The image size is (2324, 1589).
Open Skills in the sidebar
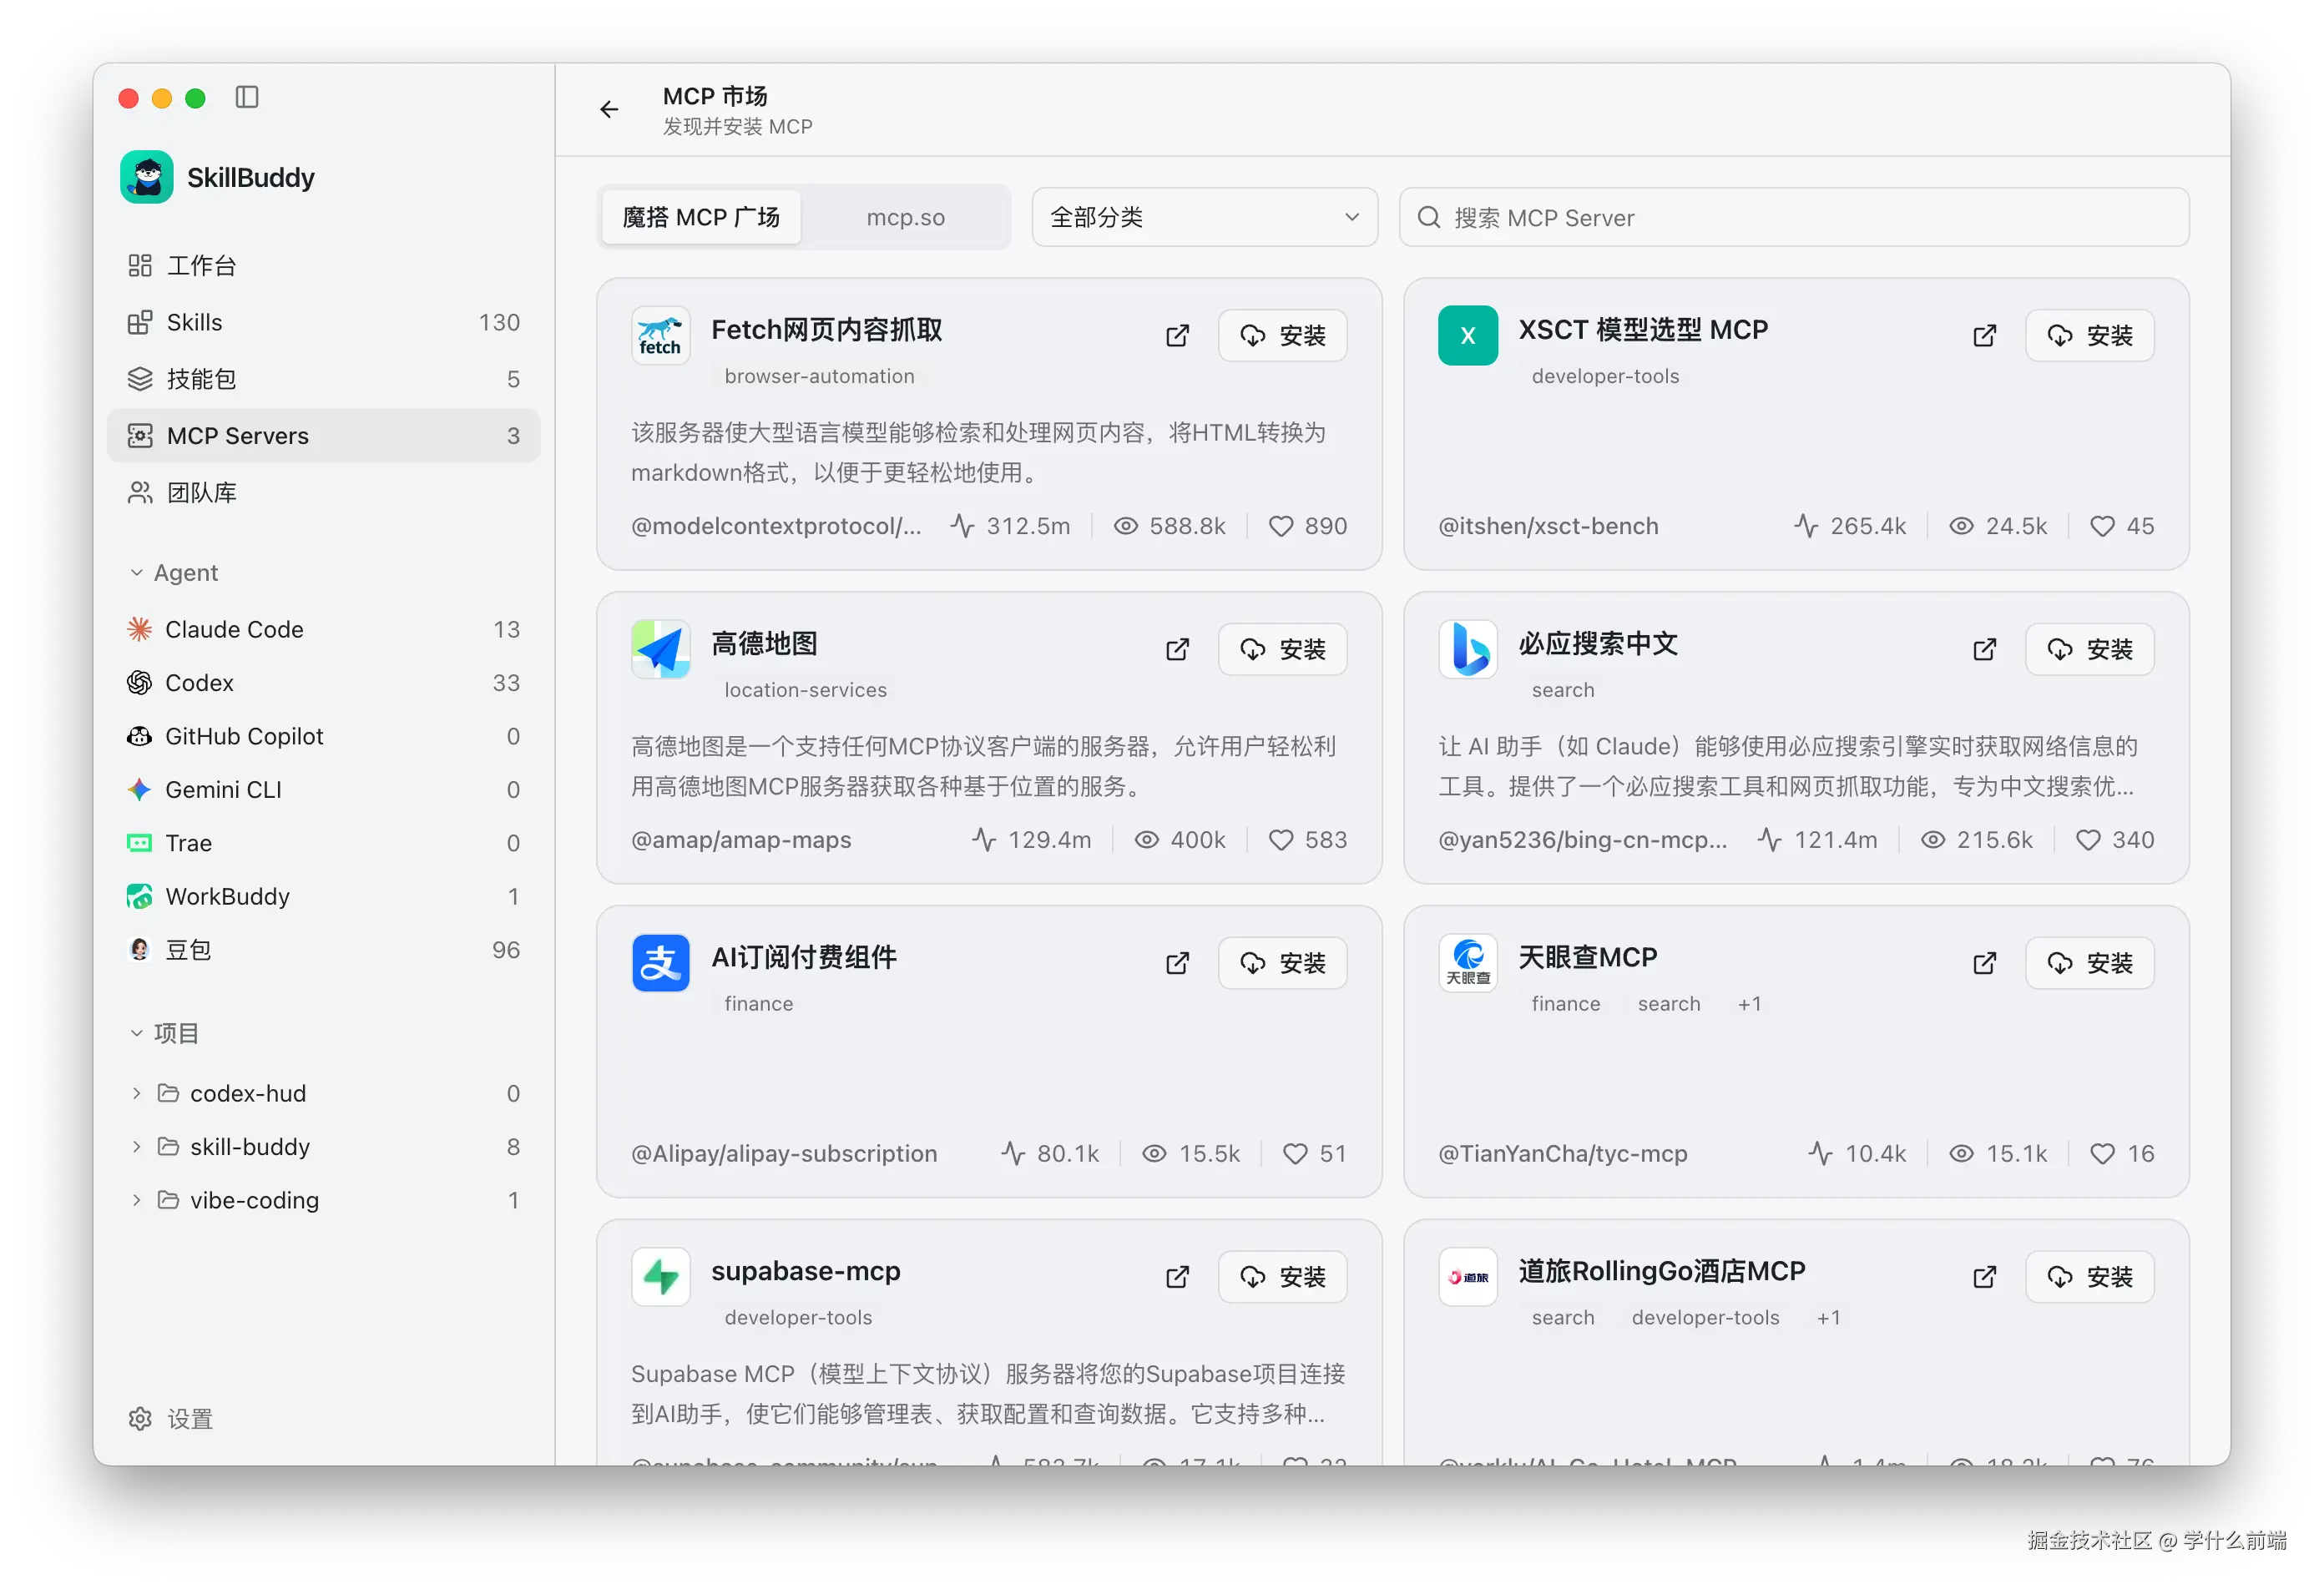324,323
